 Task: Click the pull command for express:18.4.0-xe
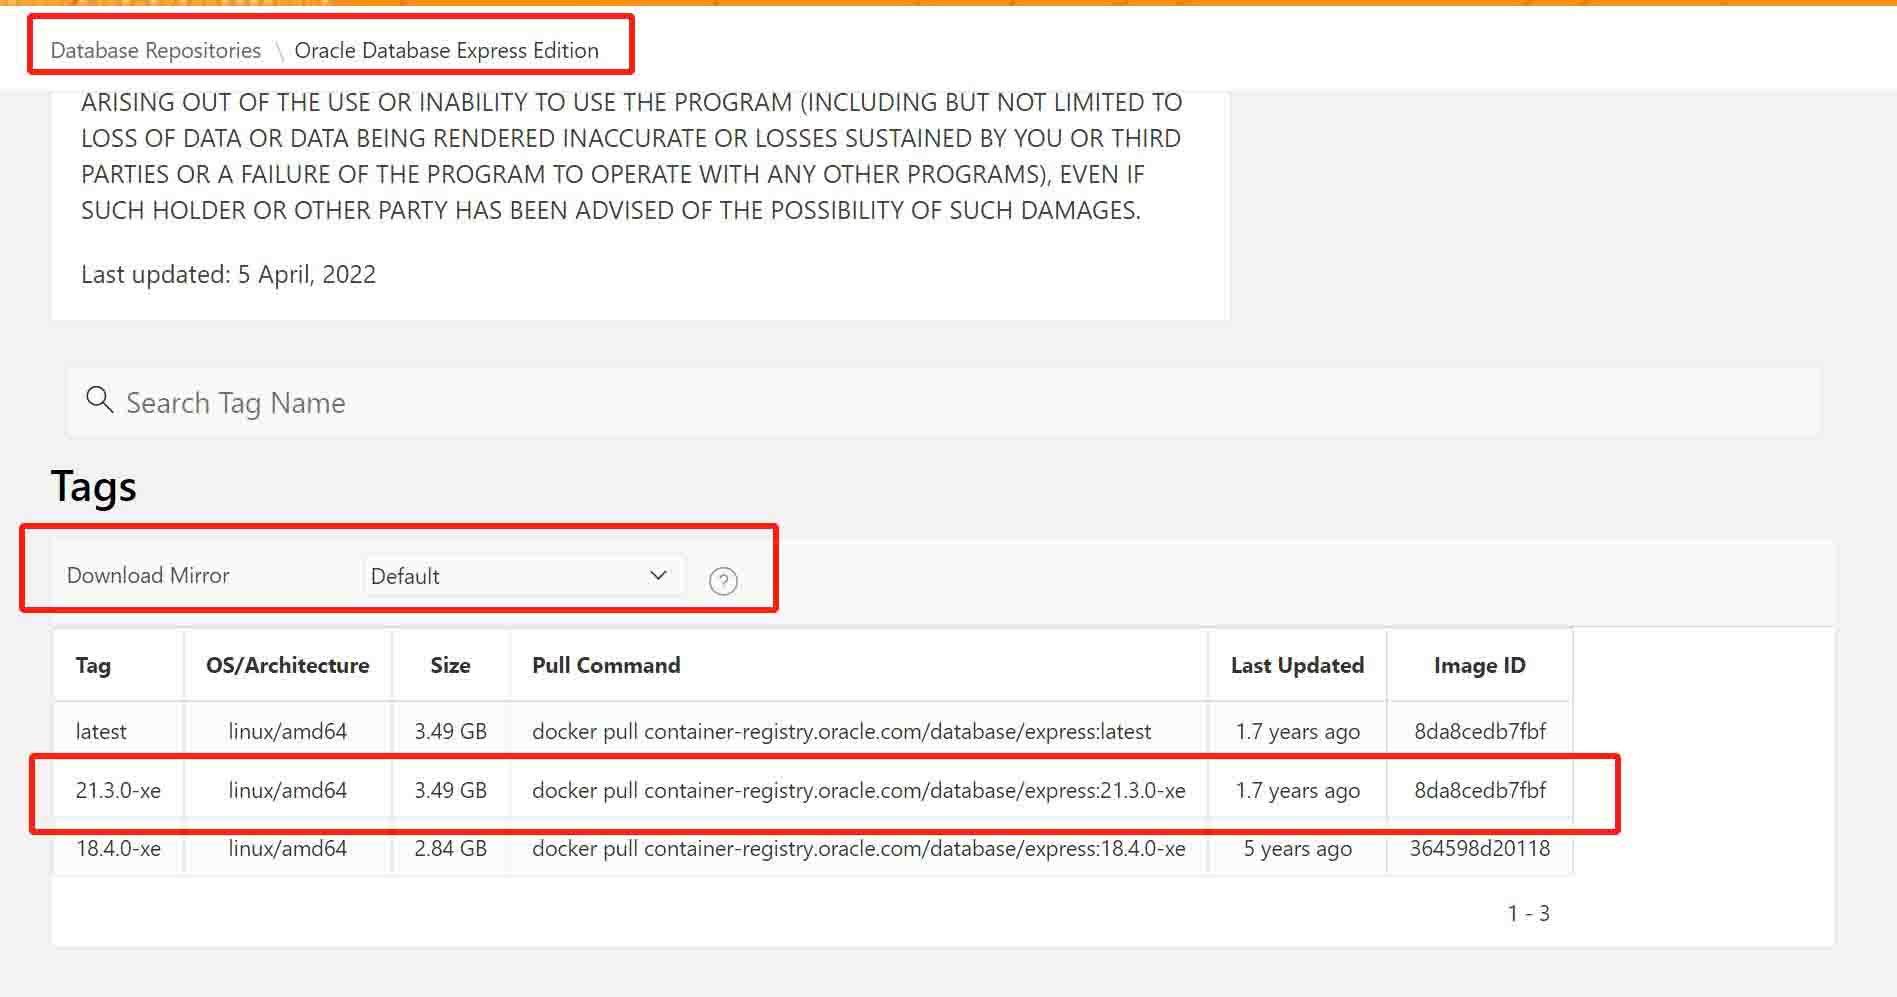tap(858, 848)
